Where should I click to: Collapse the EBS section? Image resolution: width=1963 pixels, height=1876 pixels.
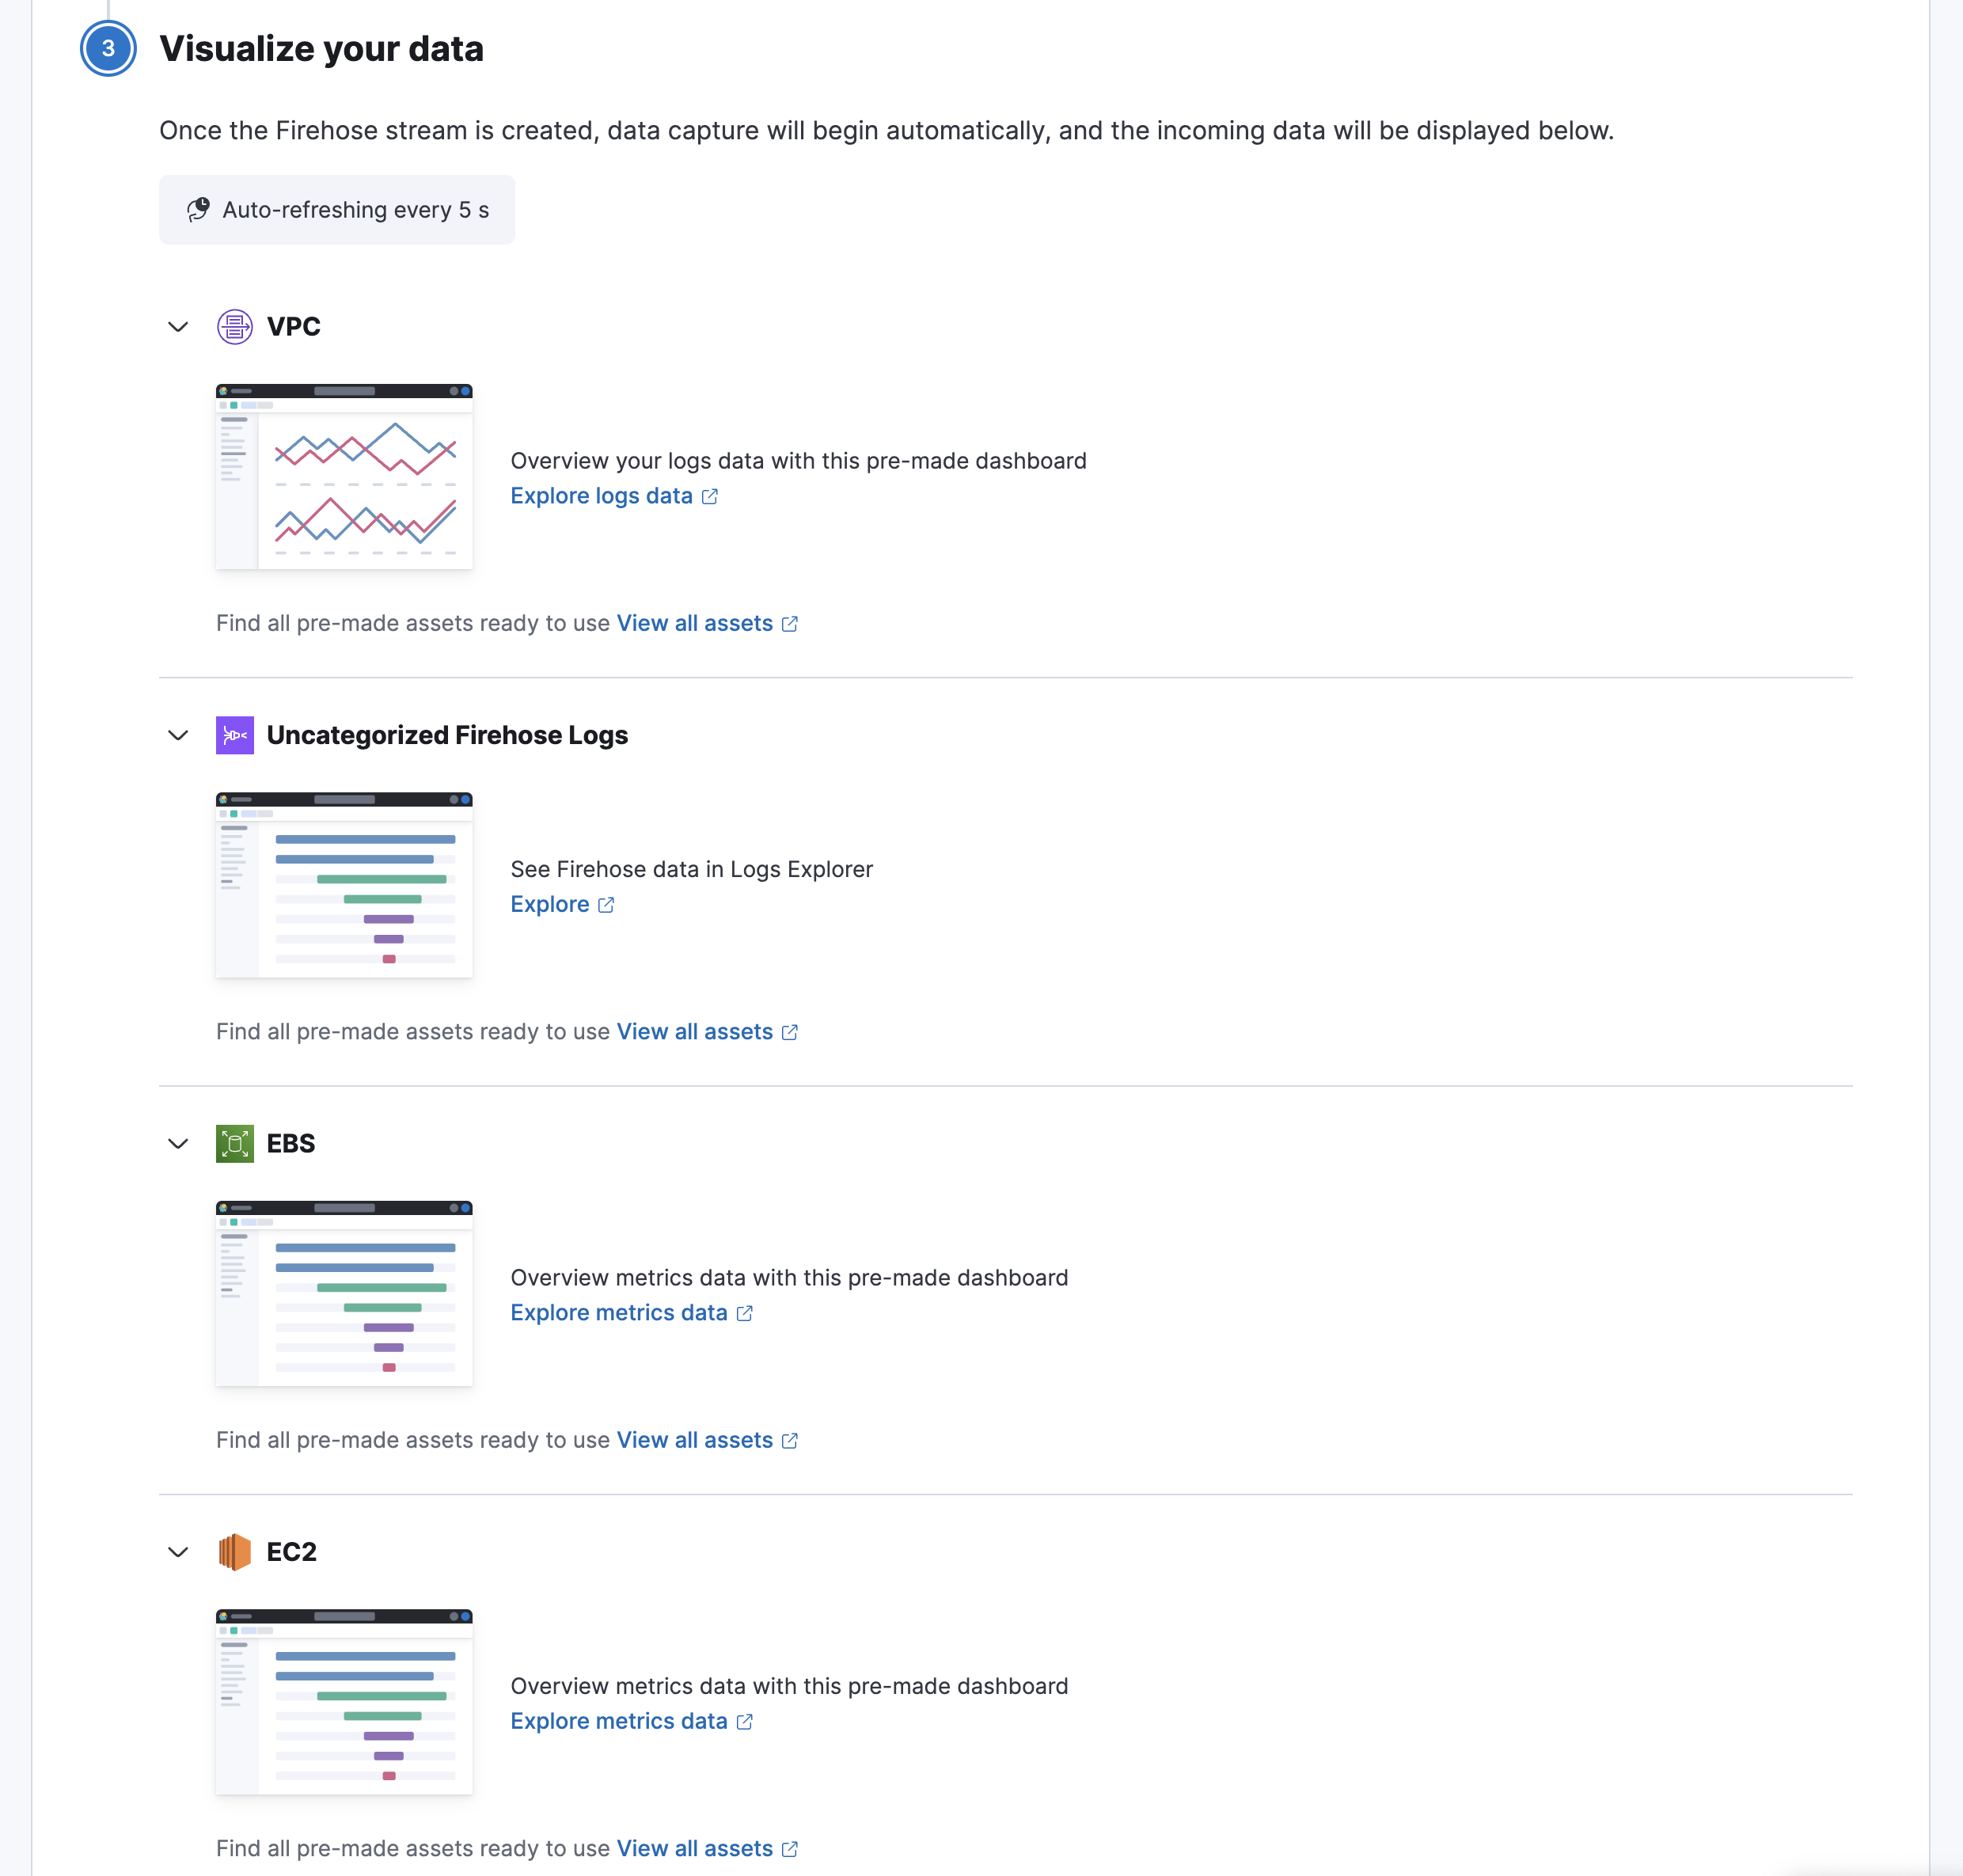(x=177, y=1144)
